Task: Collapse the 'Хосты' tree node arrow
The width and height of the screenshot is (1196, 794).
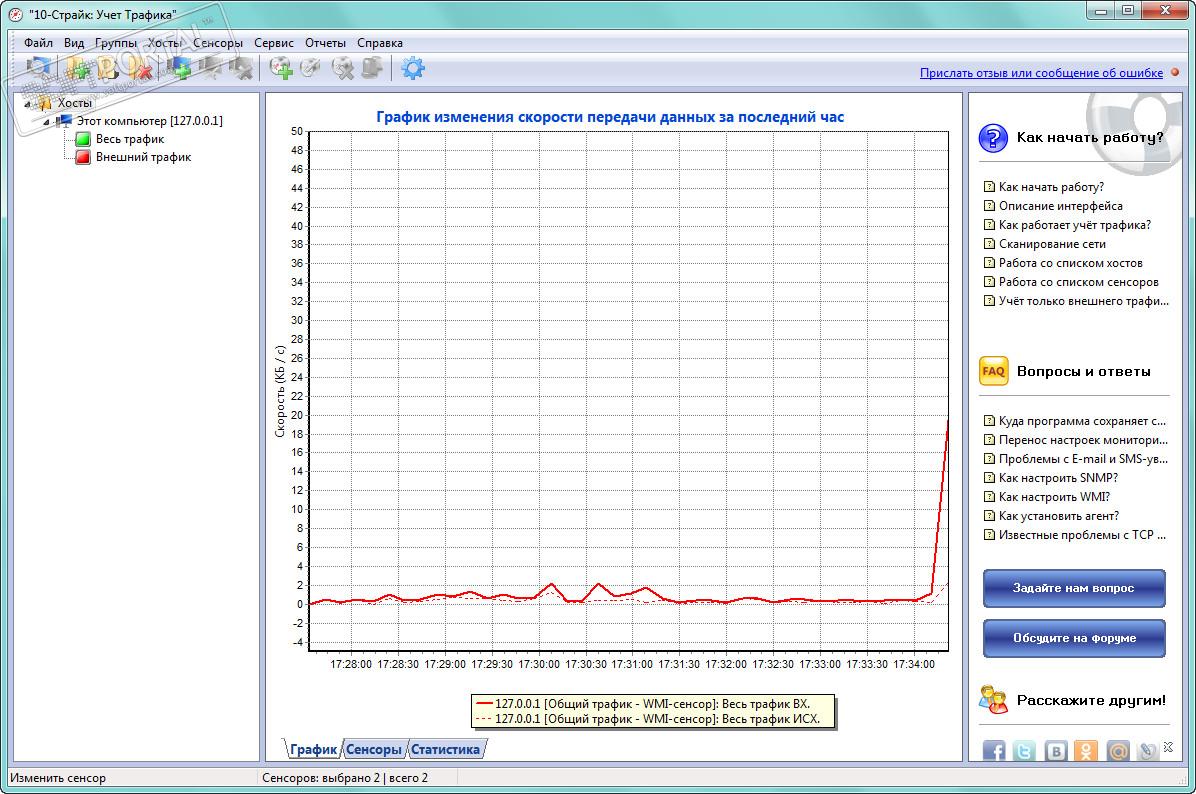Action: click(x=27, y=104)
